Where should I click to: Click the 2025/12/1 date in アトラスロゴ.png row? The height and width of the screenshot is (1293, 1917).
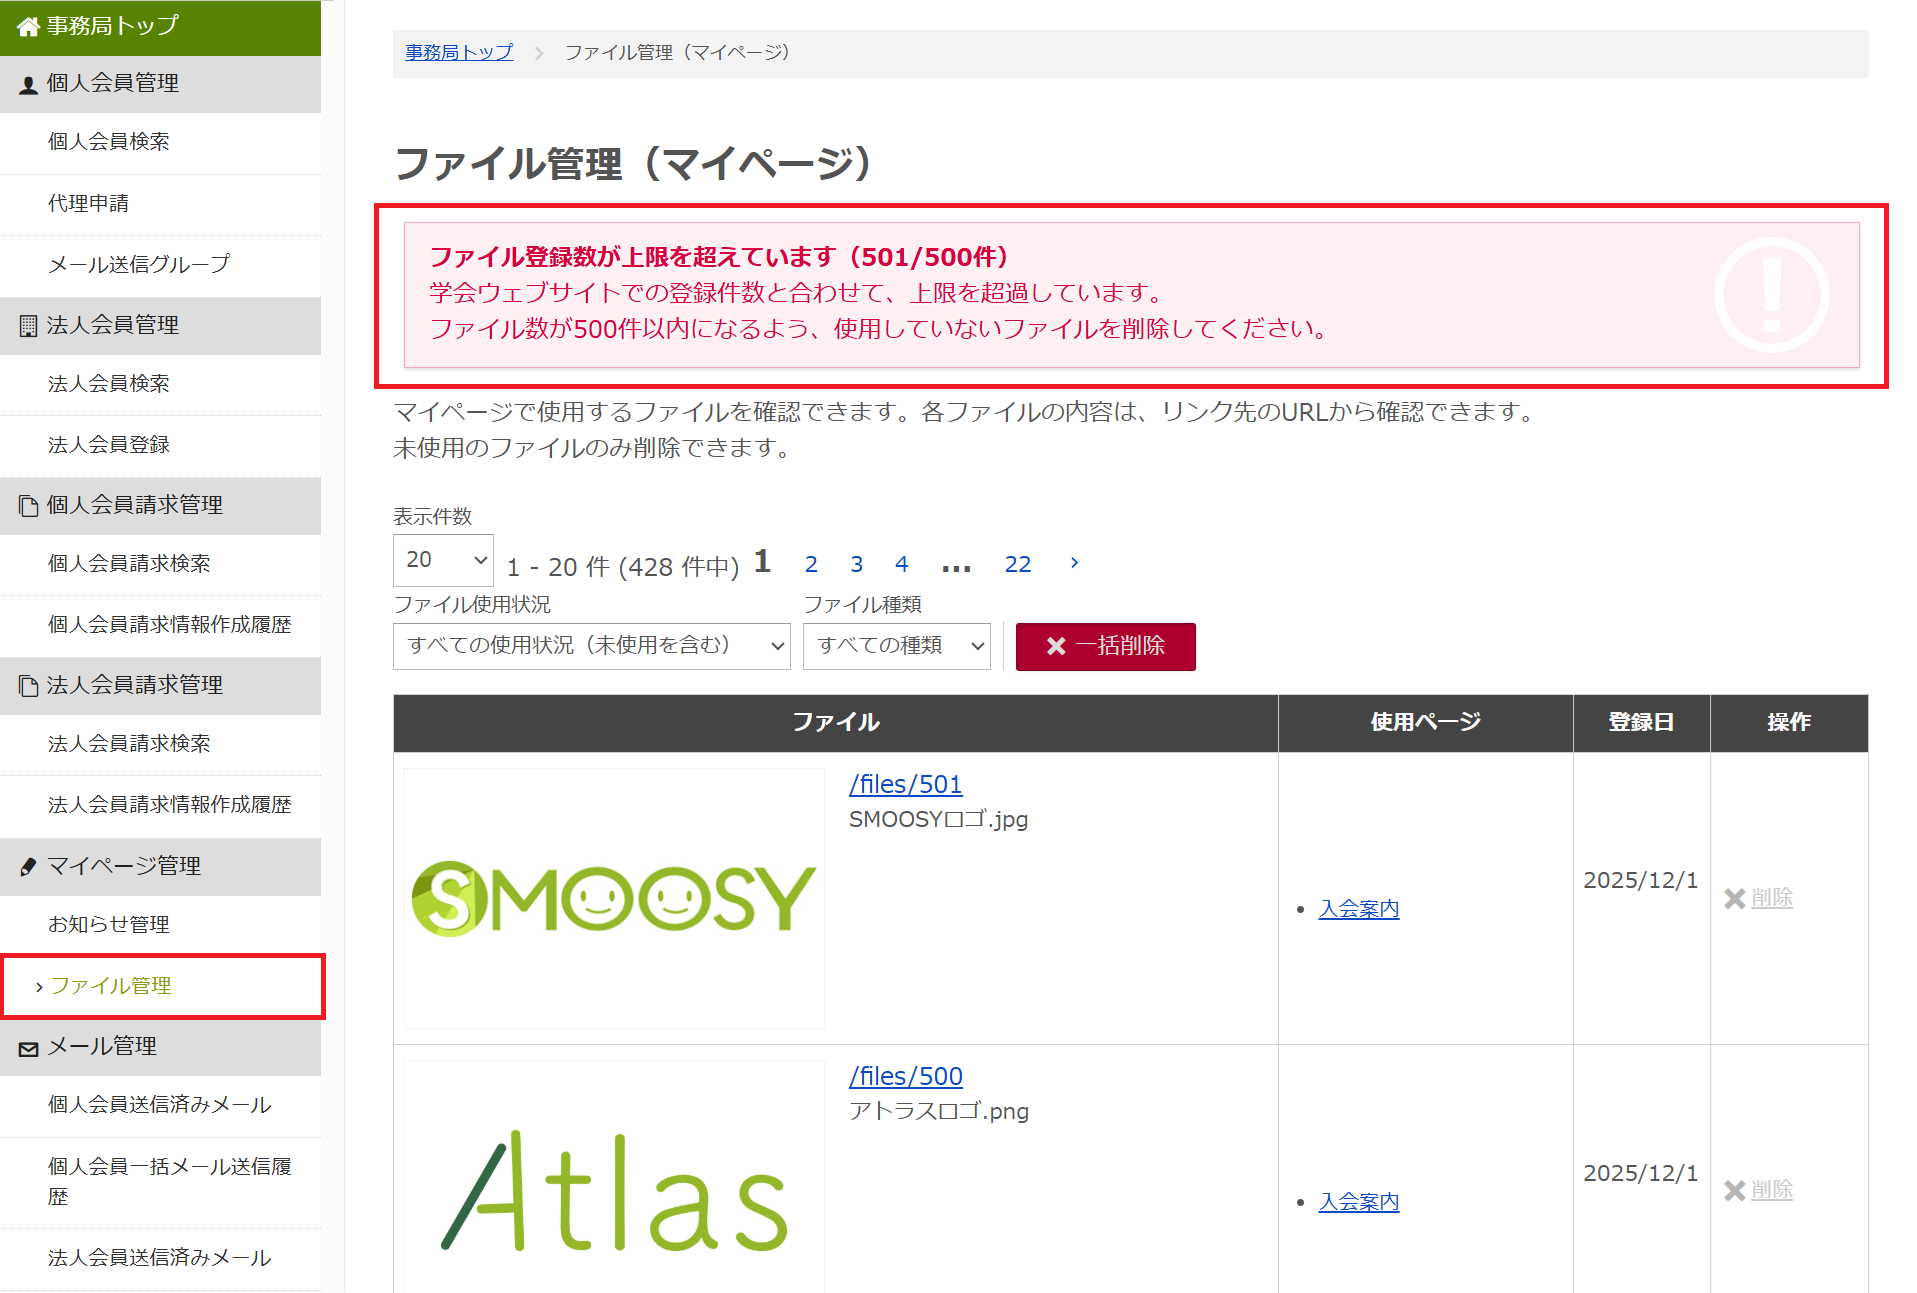pyautogui.click(x=1641, y=1174)
